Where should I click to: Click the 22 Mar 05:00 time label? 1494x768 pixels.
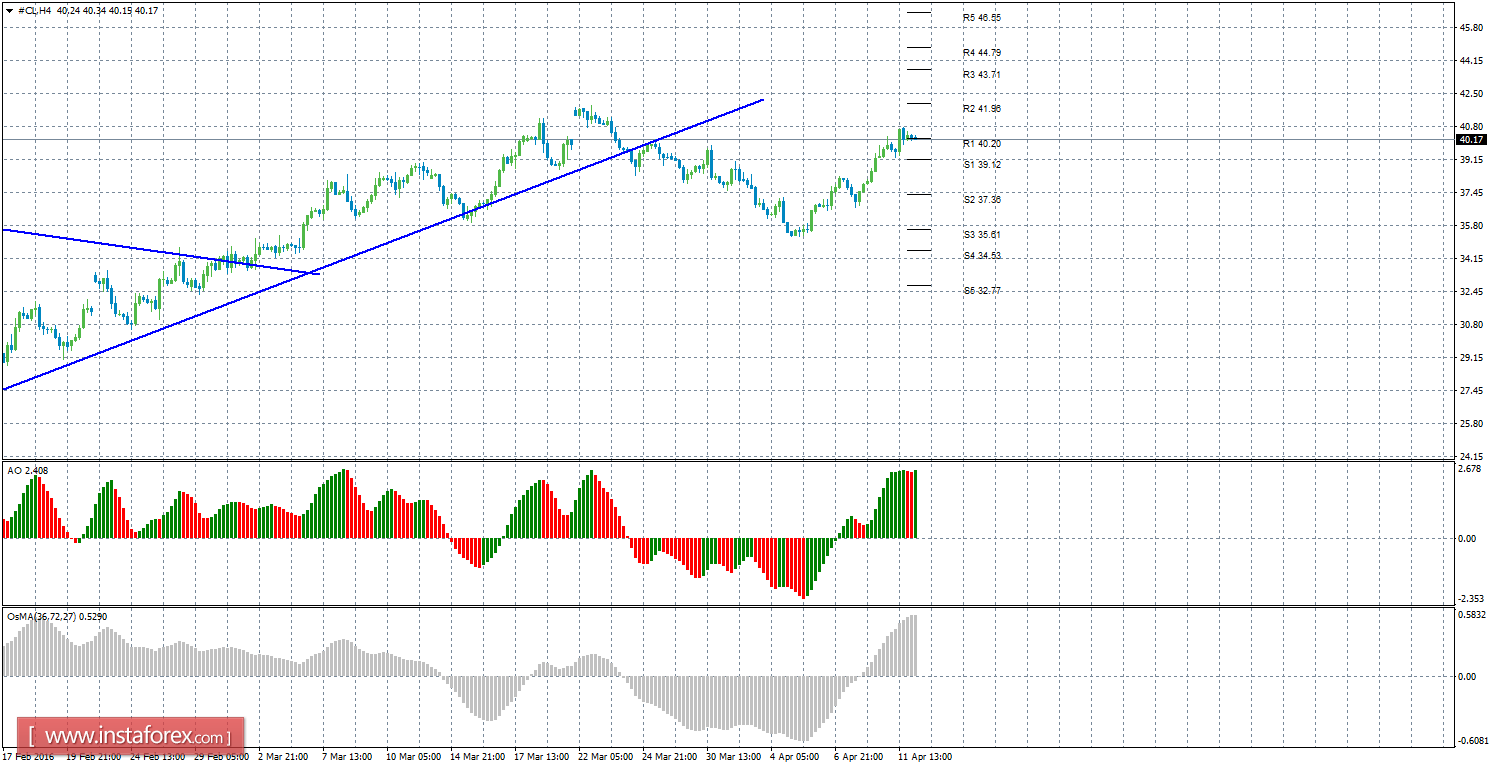[606, 757]
